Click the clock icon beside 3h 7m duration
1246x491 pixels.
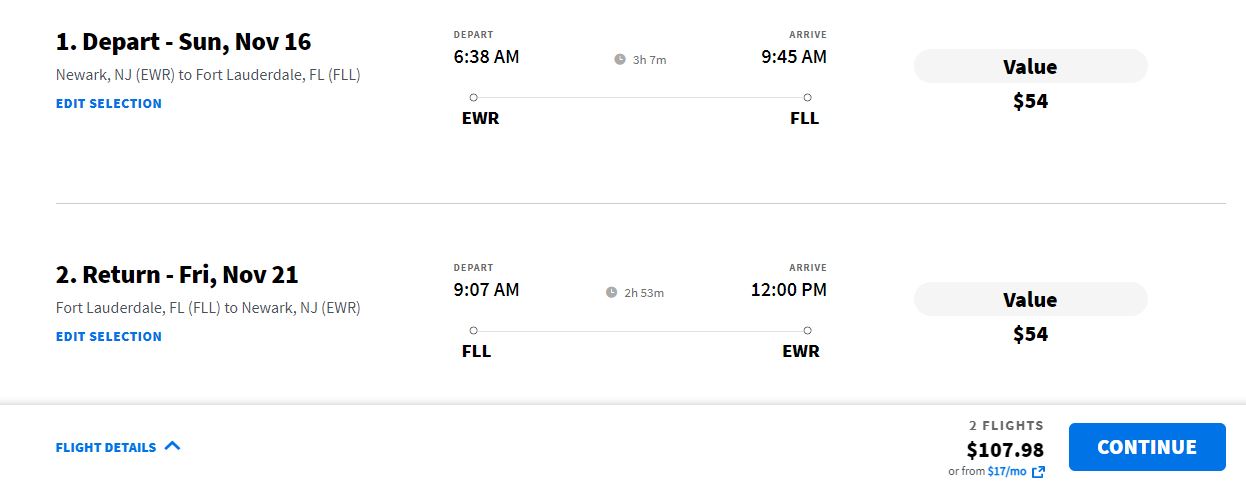coord(620,60)
